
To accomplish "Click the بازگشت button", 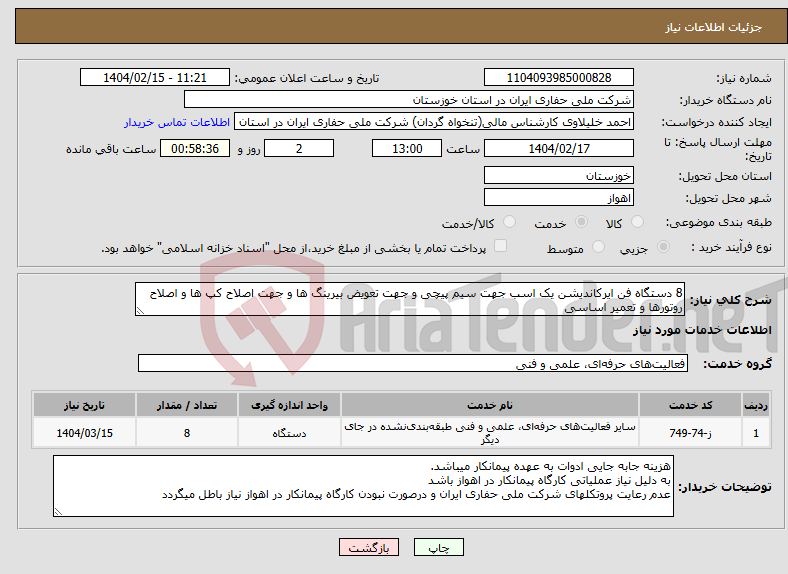I will (369, 547).
